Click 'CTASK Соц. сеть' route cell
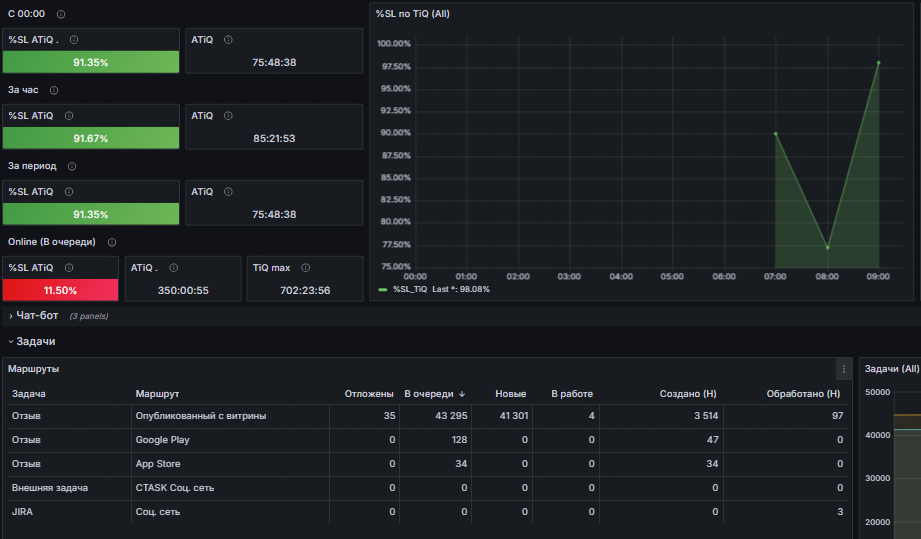Screen dimensions: 921x539 coord(174,488)
